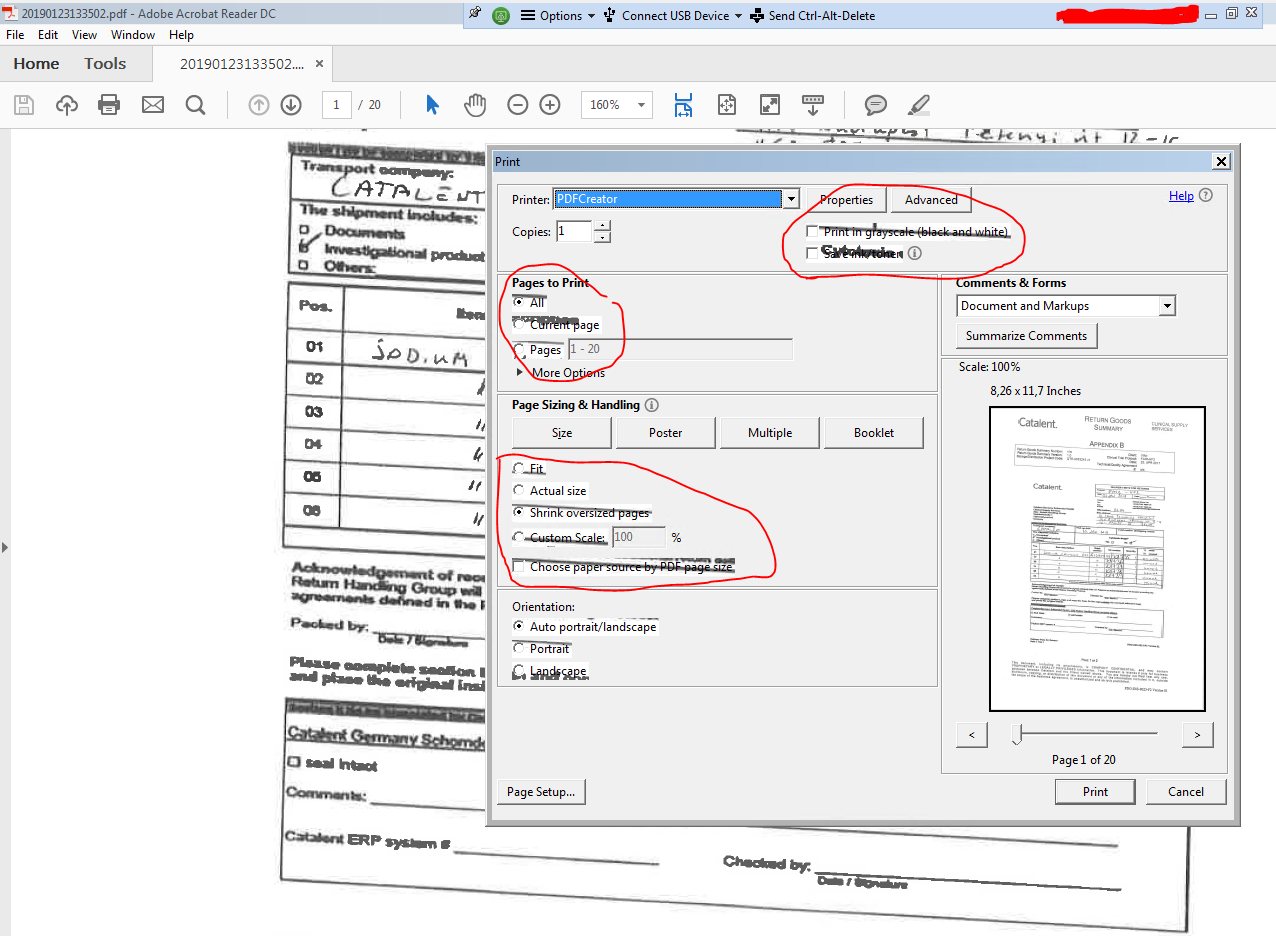Open the File menu

[x=15, y=34]
